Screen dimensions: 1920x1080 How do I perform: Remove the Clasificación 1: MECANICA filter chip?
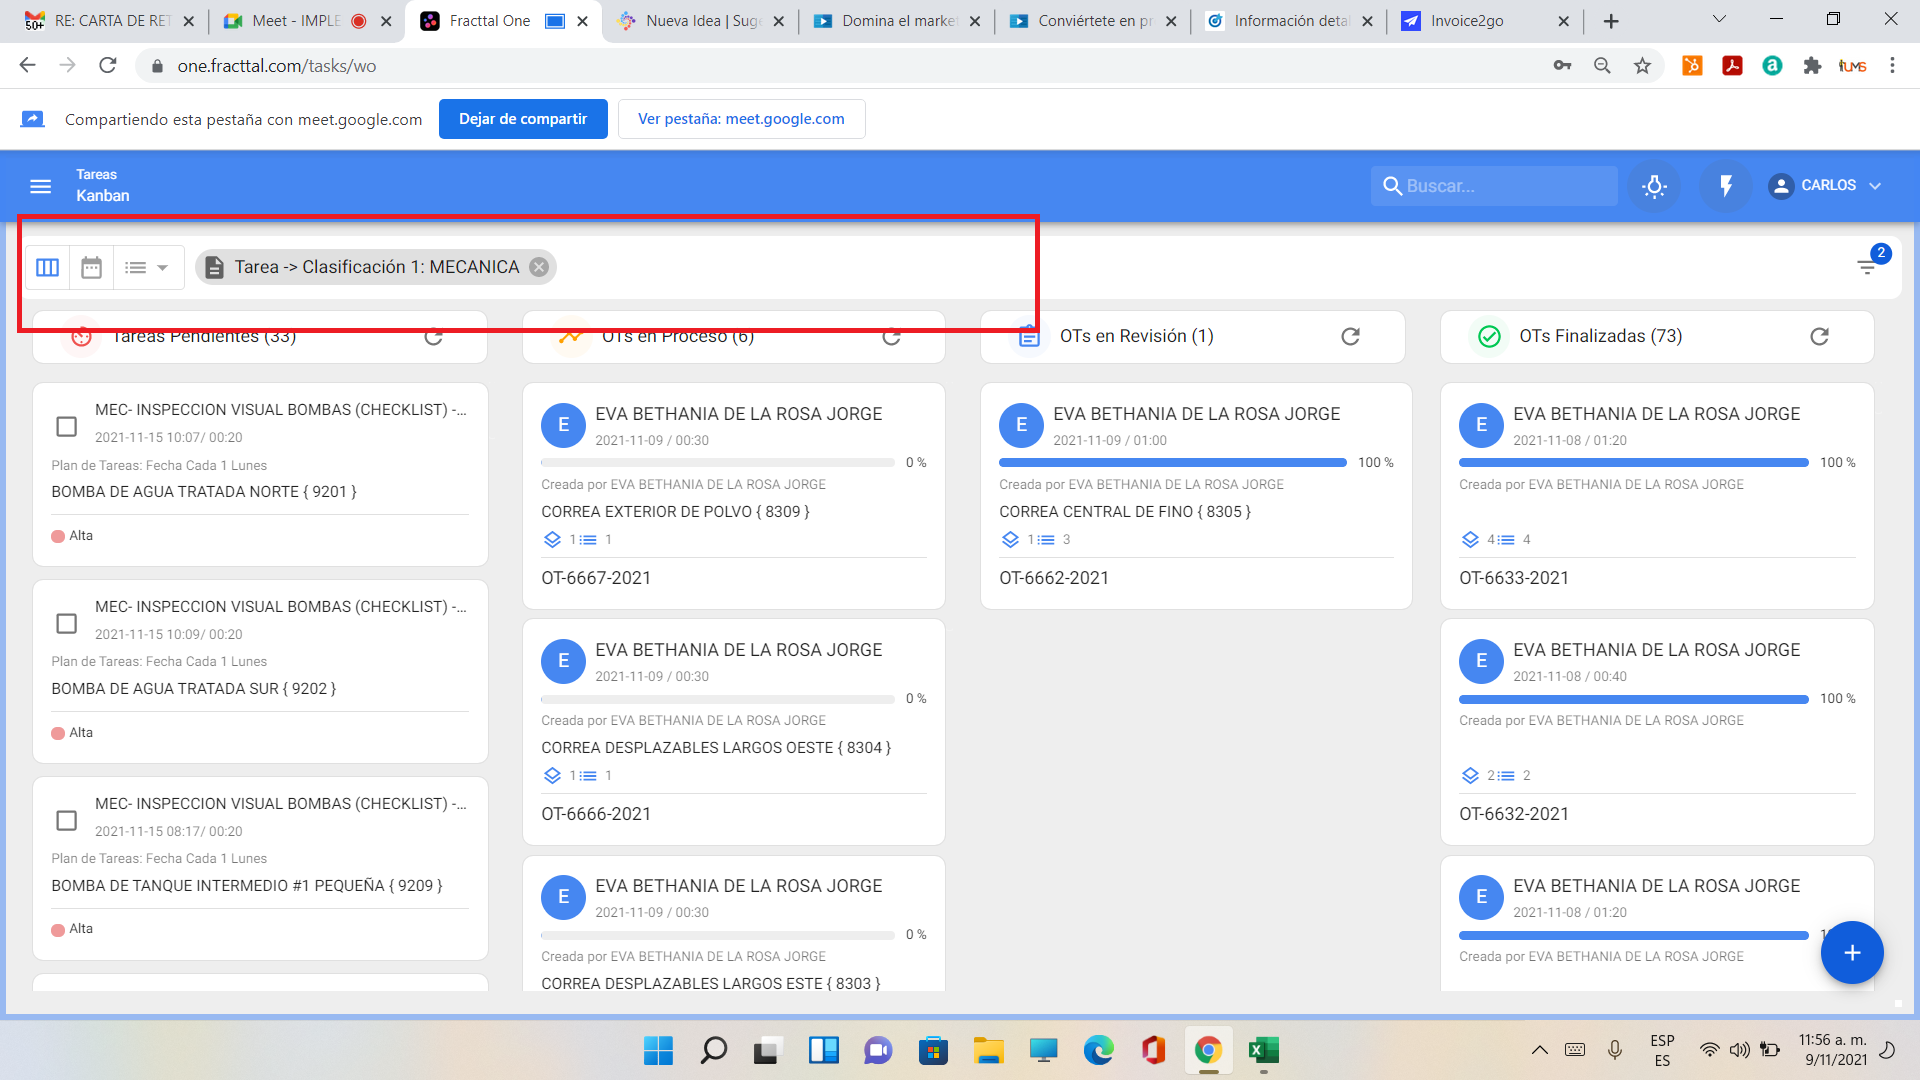coord(539,267)
